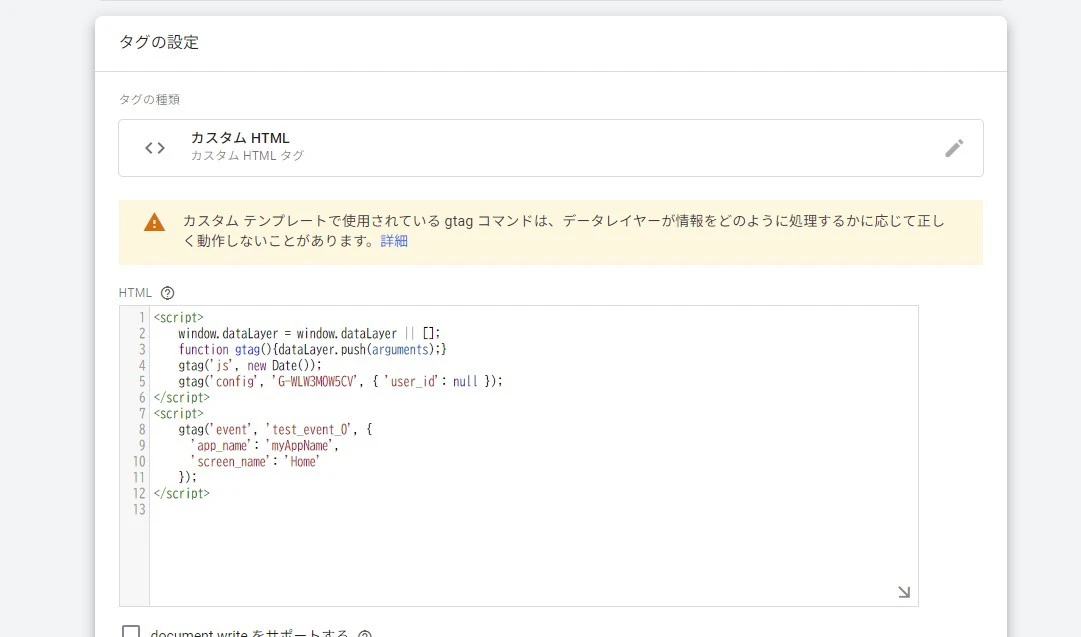Viewport: 1081px width, 637px height.
Task: Click the タグの種類 label
Action: tap(150, 99)
